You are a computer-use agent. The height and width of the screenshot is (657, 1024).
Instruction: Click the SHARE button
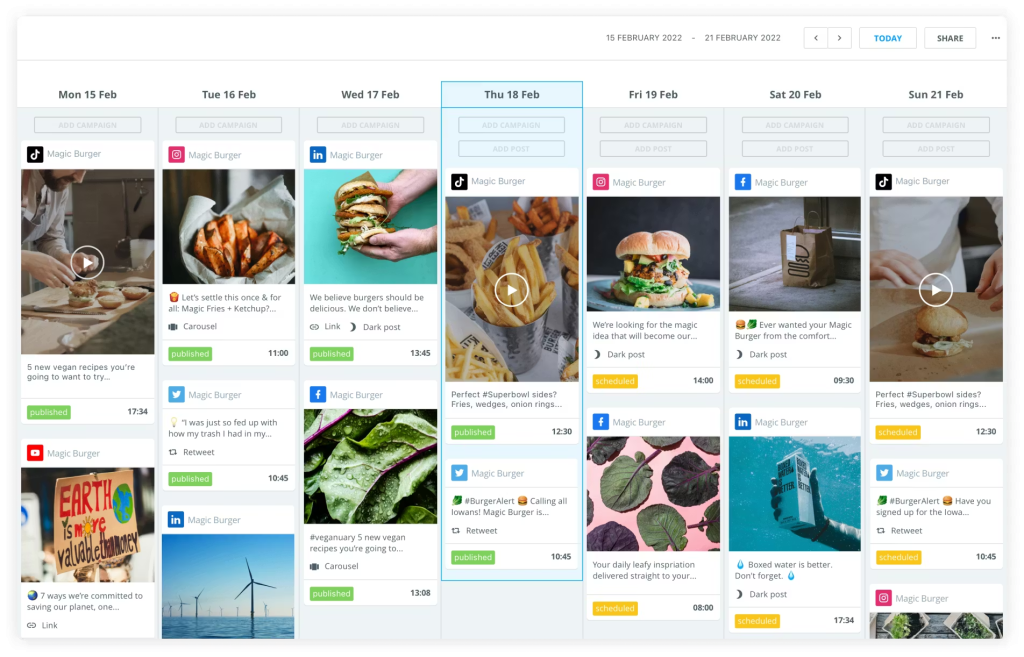[950, 38]
